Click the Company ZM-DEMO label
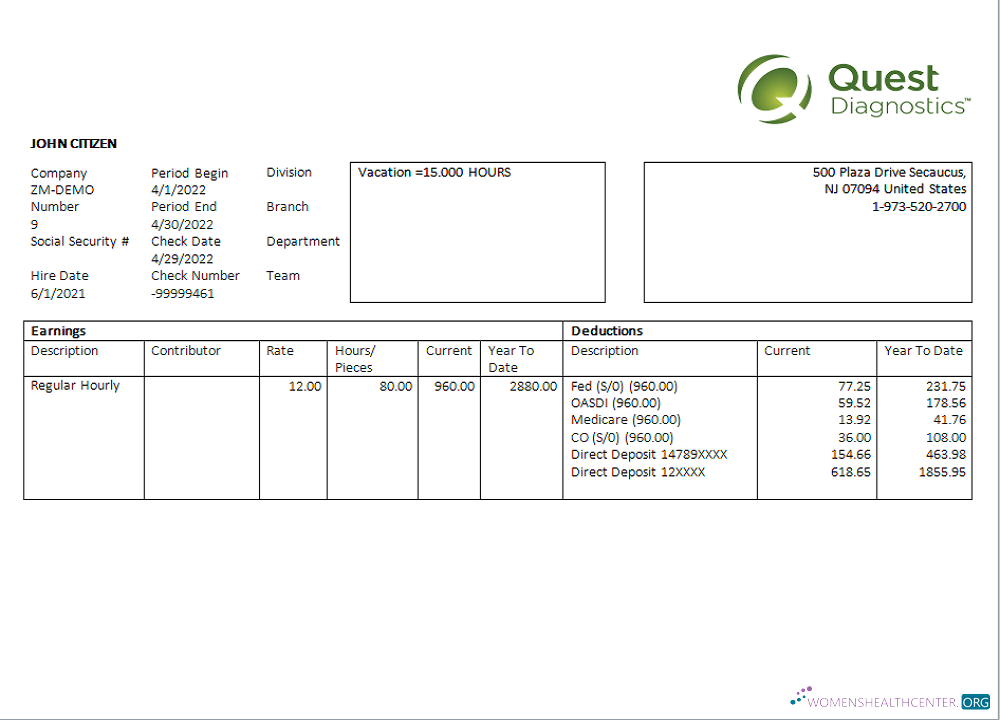The height and width of the screenshot is (720, 1000). point(59,181)
